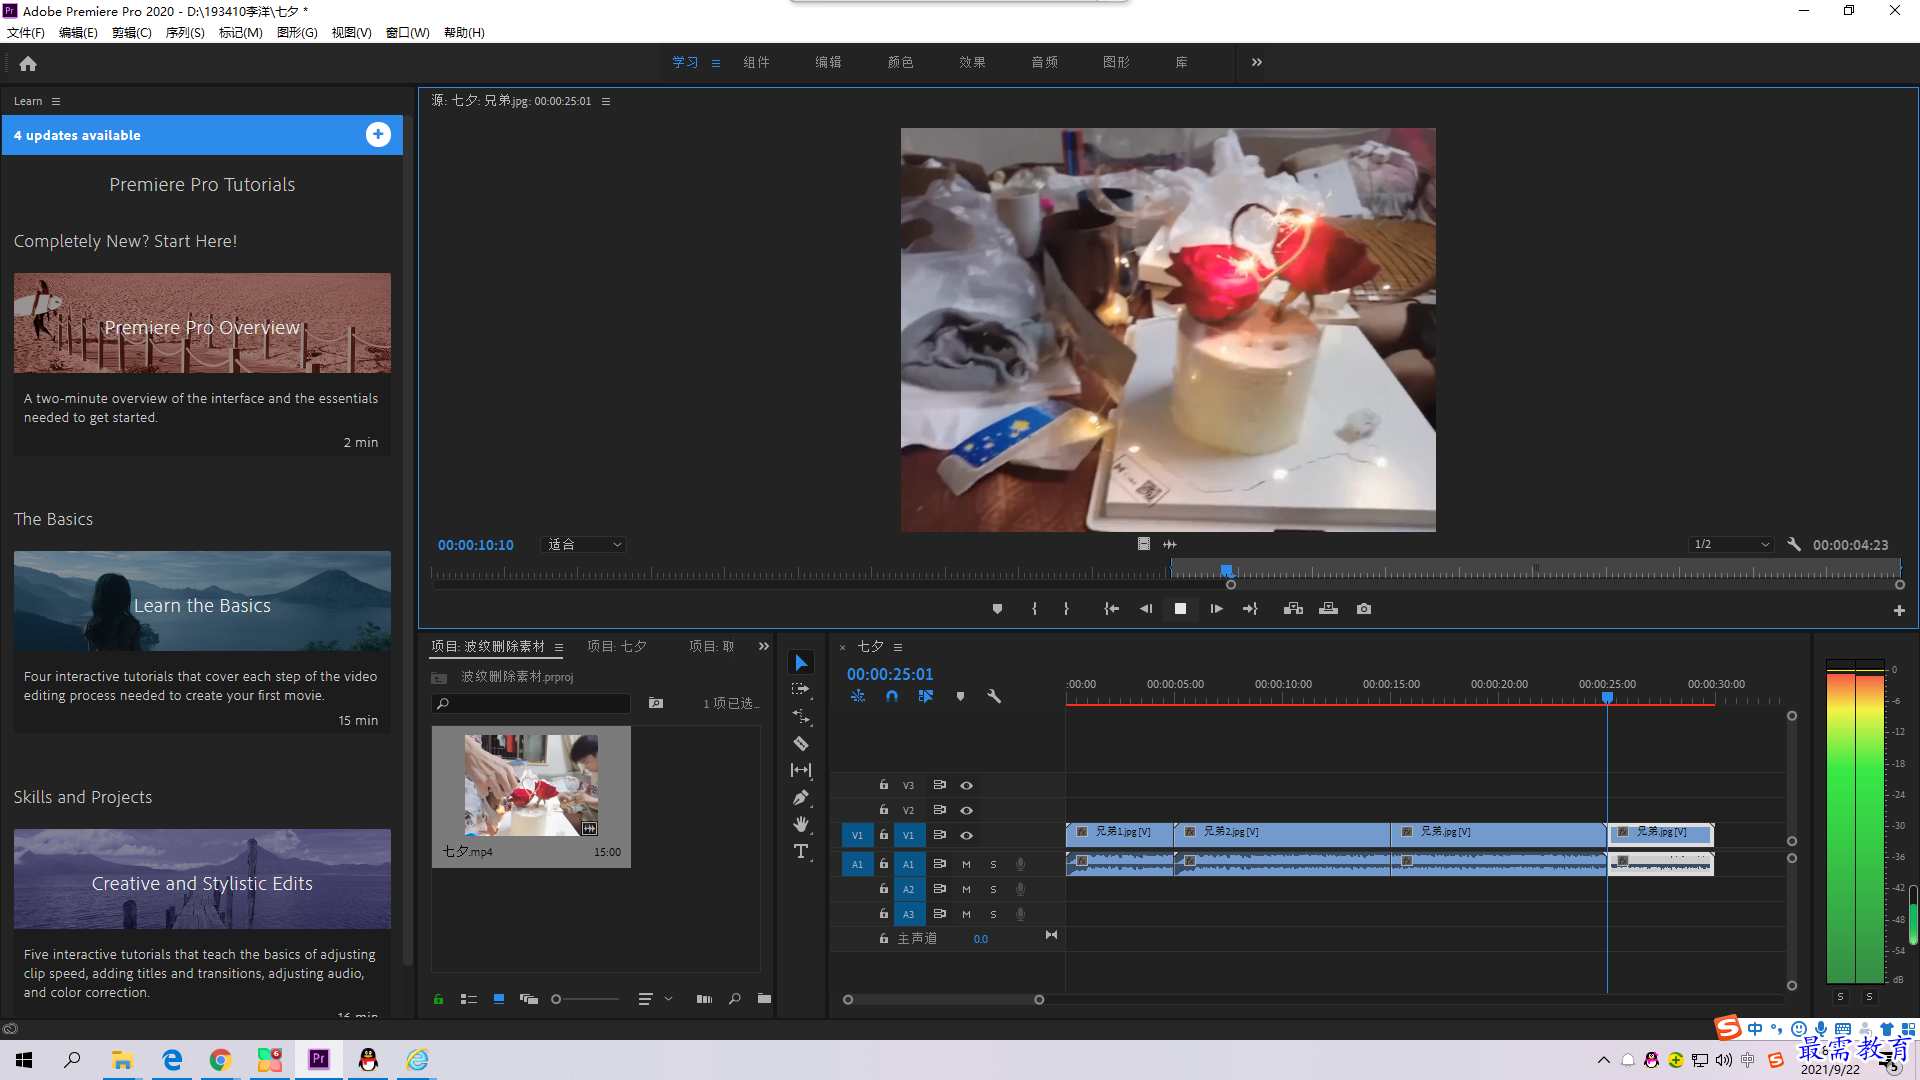The height and width of the screenshot is (1080, 1920).
Task: Open the button editor plus icon
Action: [x=1899, y=610]
